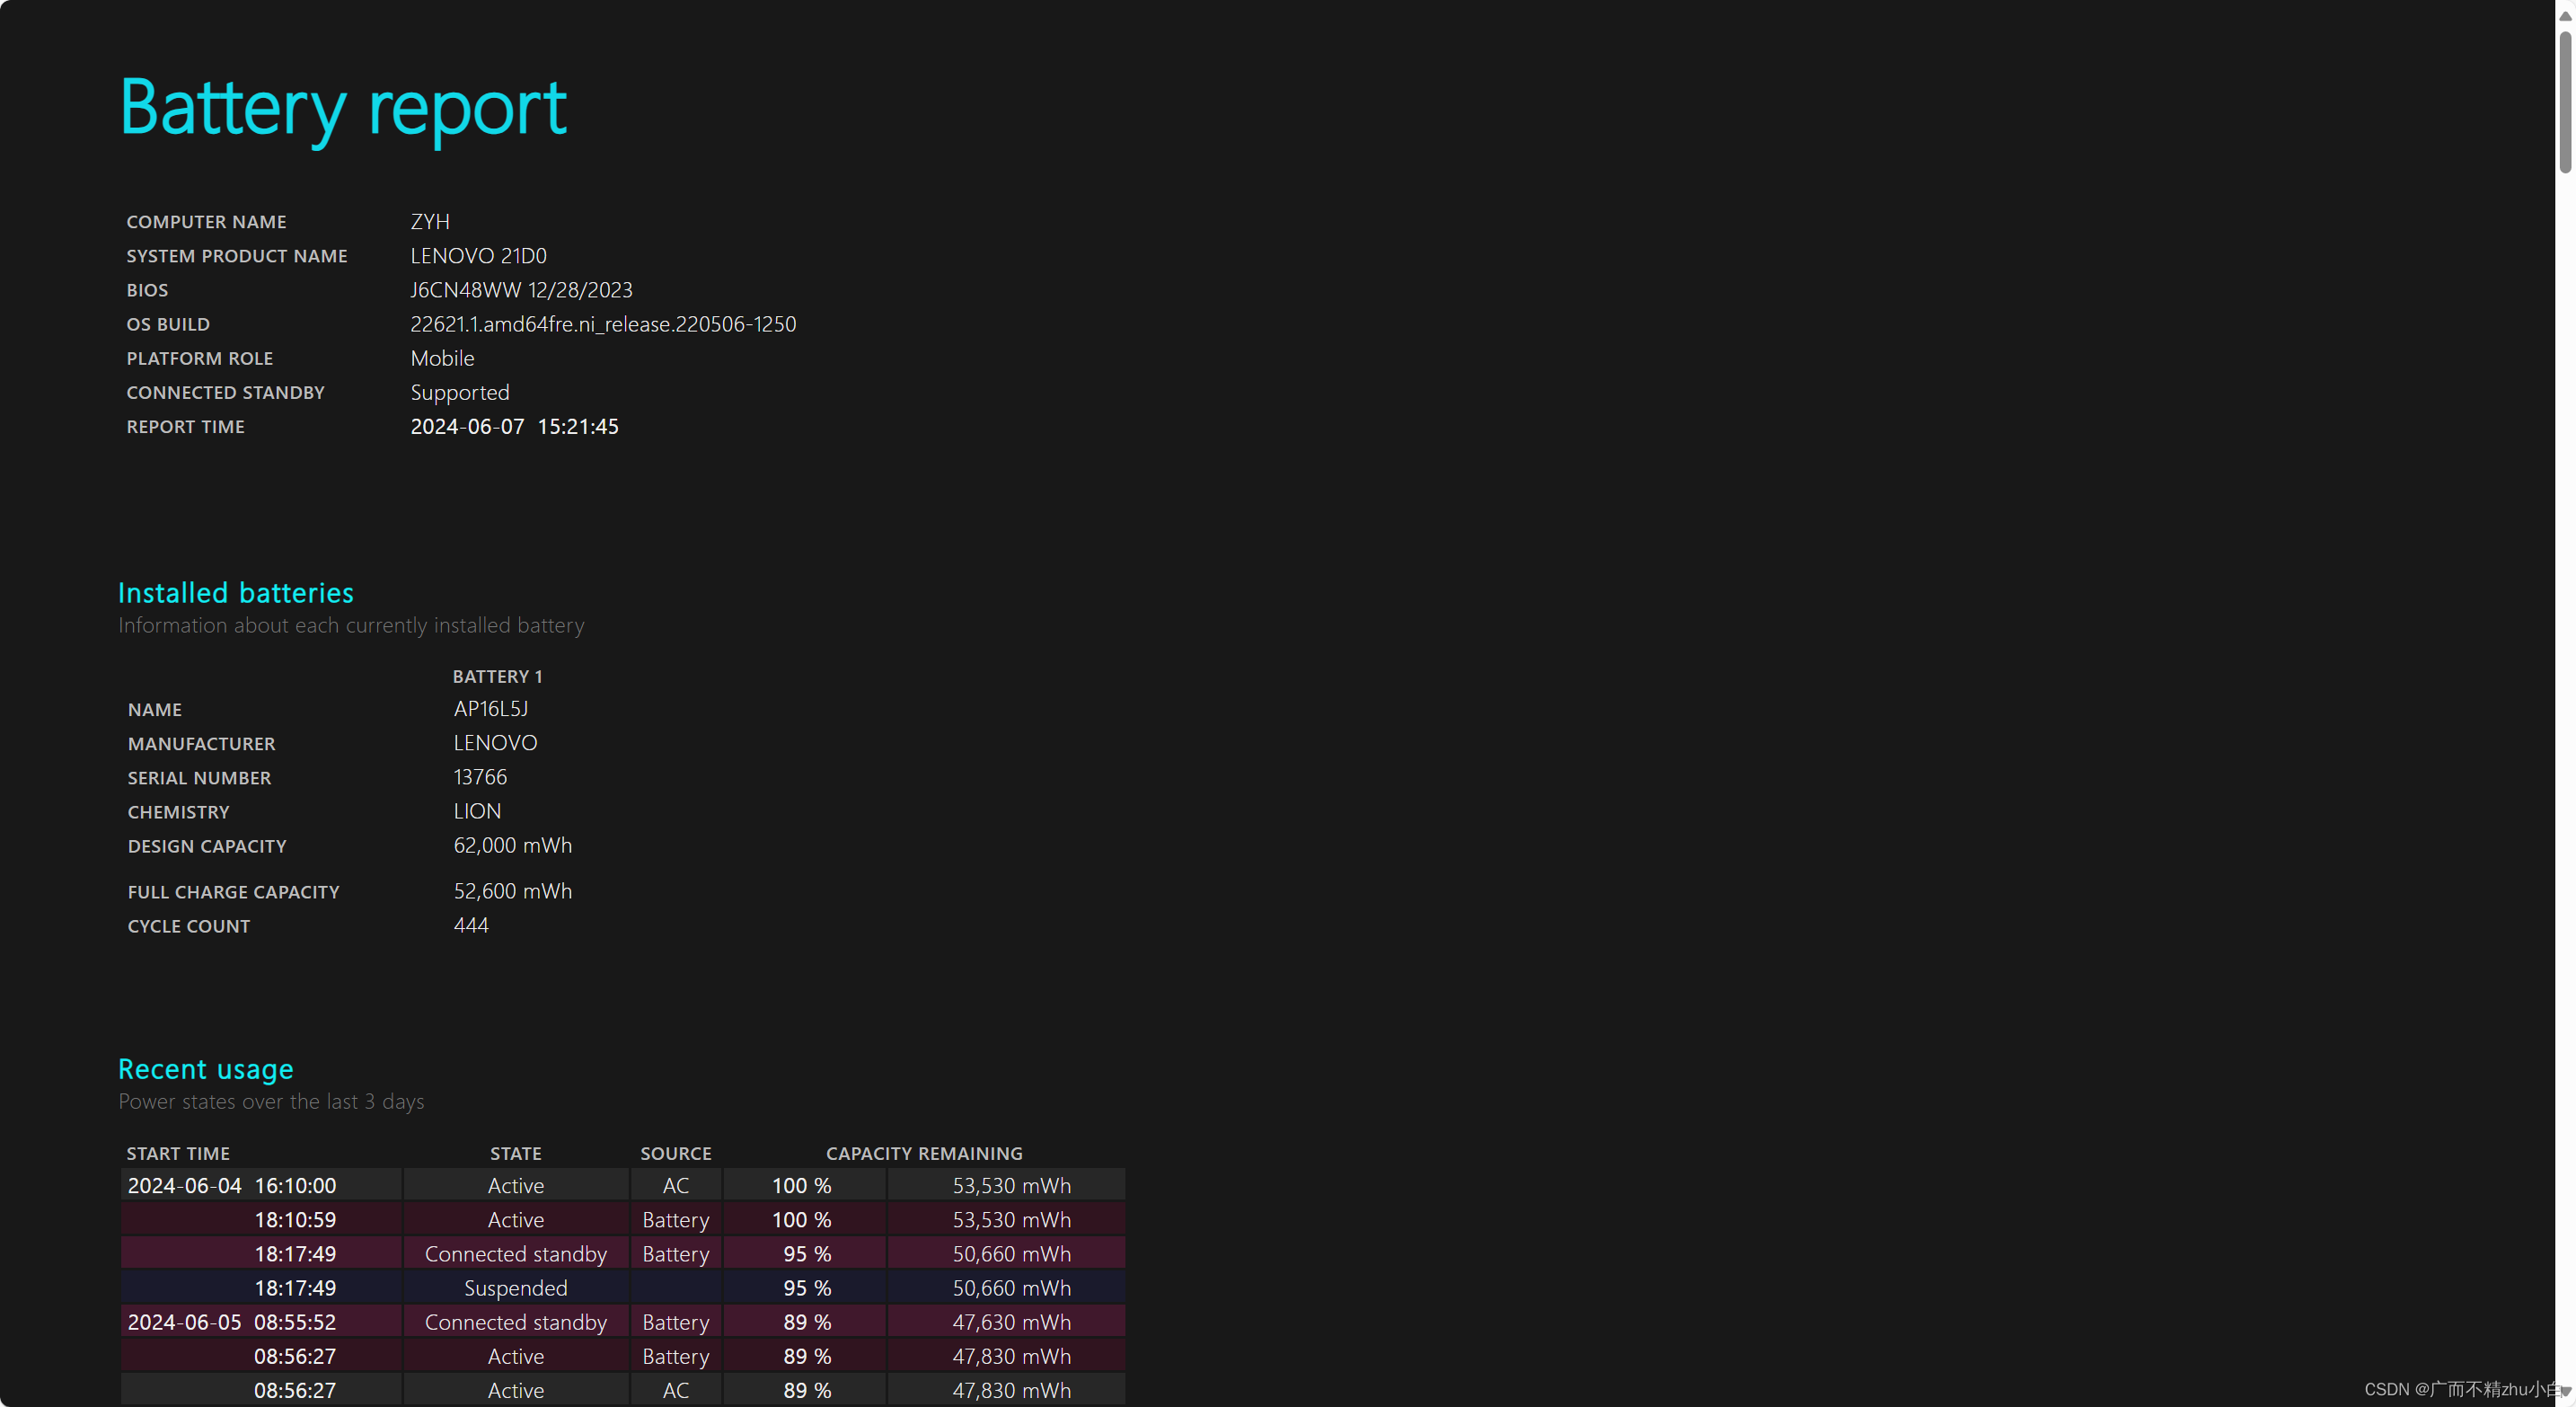Click the battery name AP16L5J
The height and width of the screenshot is (1407, 2576).
(x=490, y=709)
